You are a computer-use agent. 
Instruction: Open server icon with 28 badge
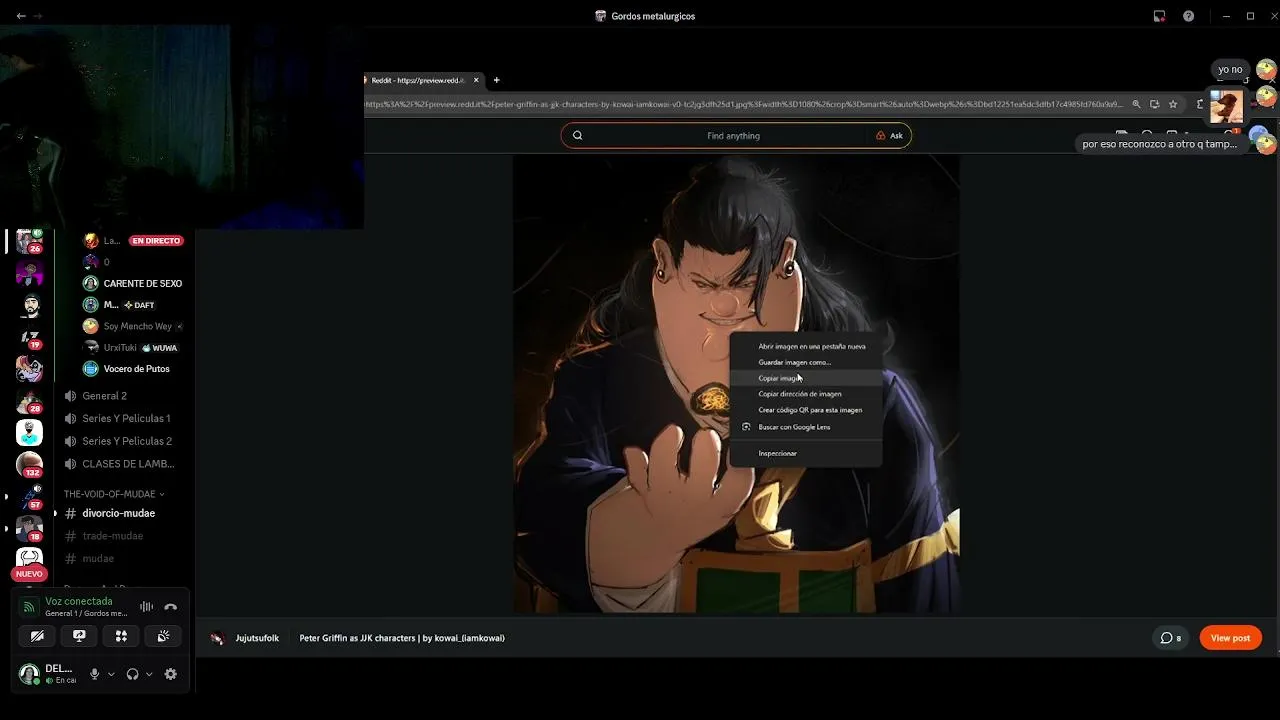[x=29, y=401]
